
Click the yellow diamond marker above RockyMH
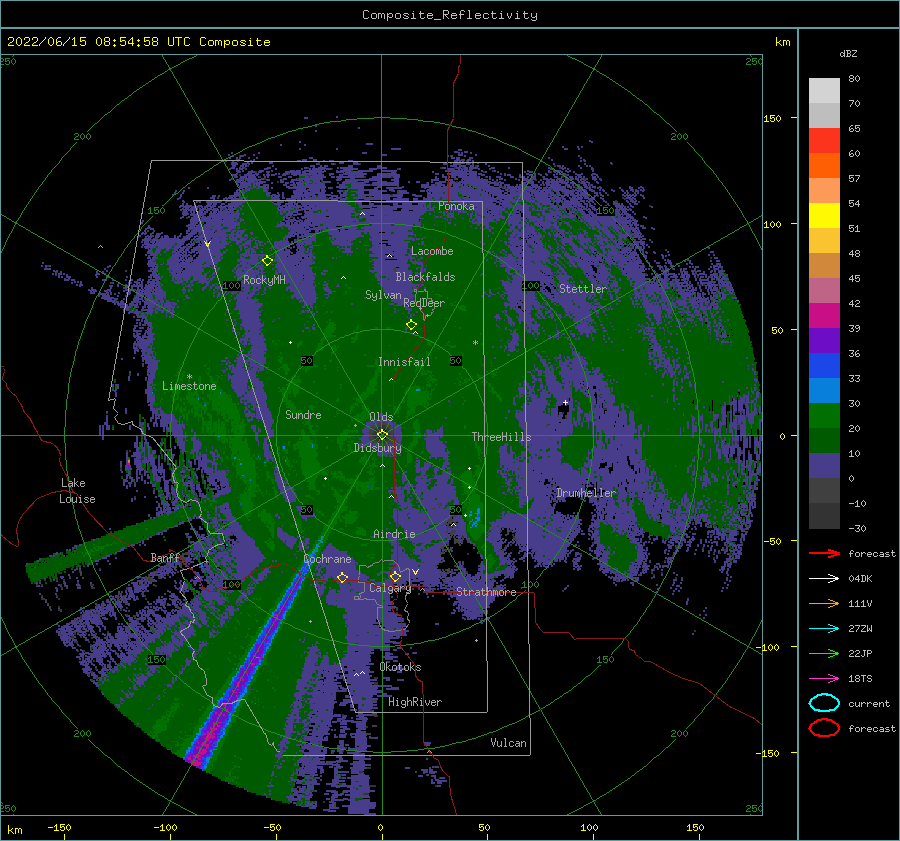(x=267, y=261)
